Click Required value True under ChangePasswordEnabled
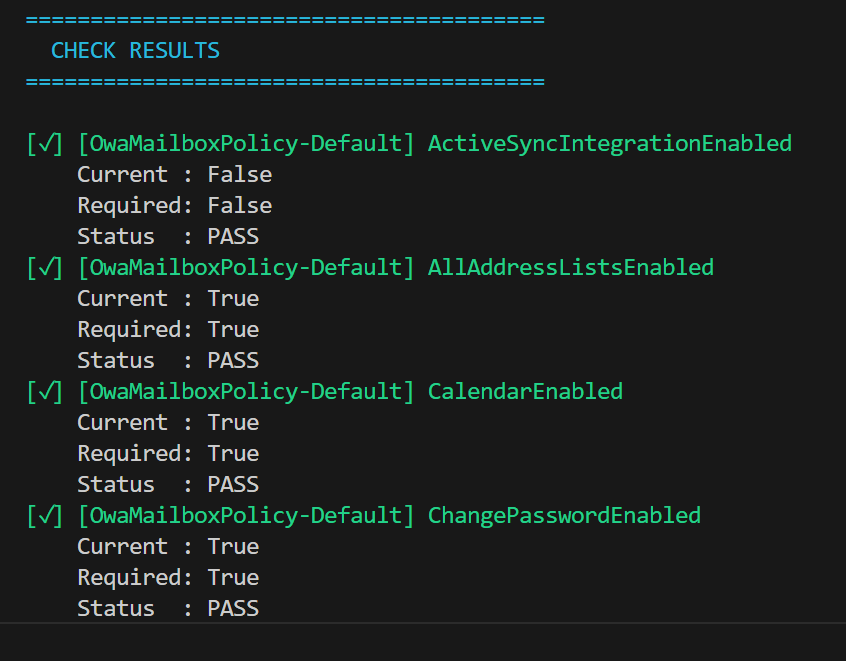Screen dimensions: 846x661 [x=233, y=578]
